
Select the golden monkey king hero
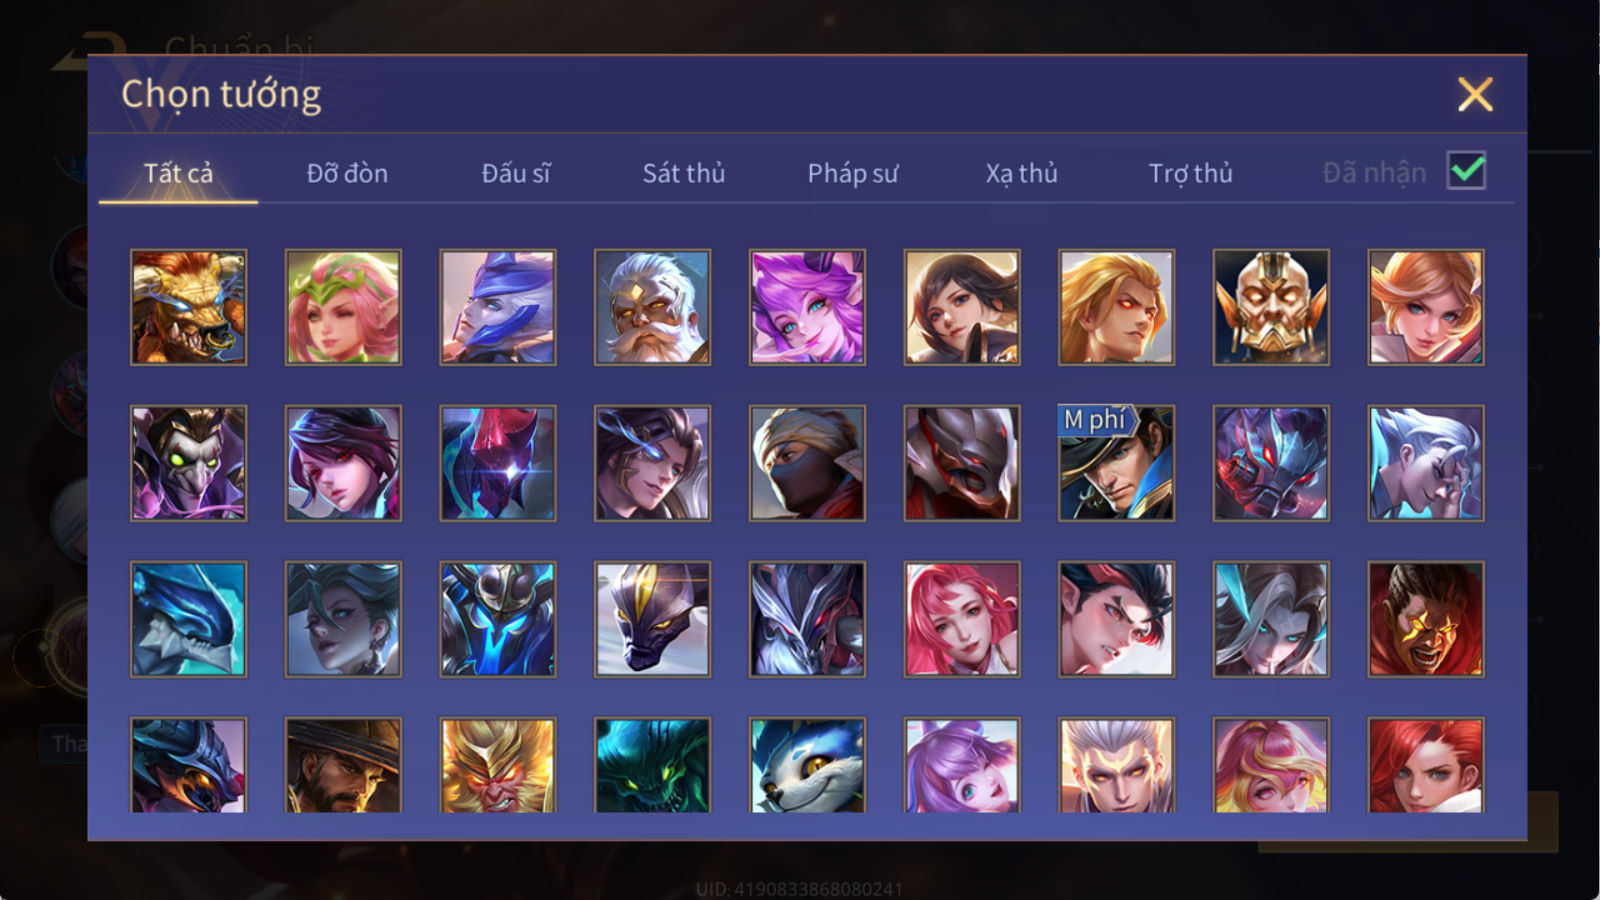pos(497,765)
